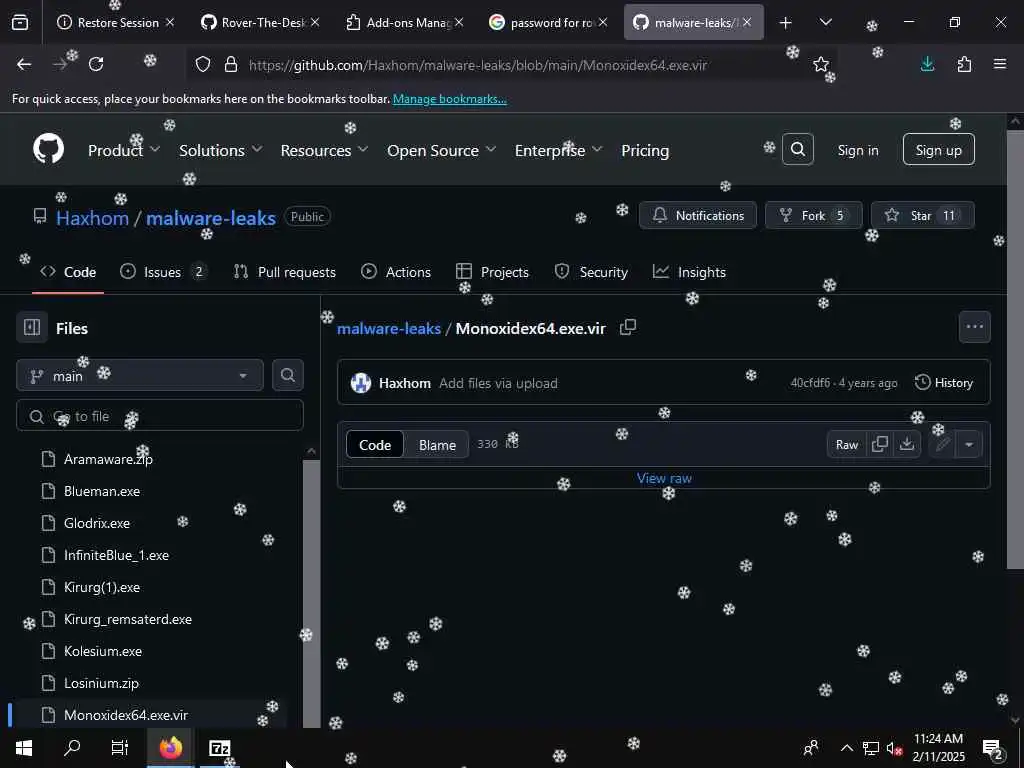The width and height of the screenshot is (1024, 768).
Task: Open the Firefox downloads panel
Action: [x=927, y=64]
